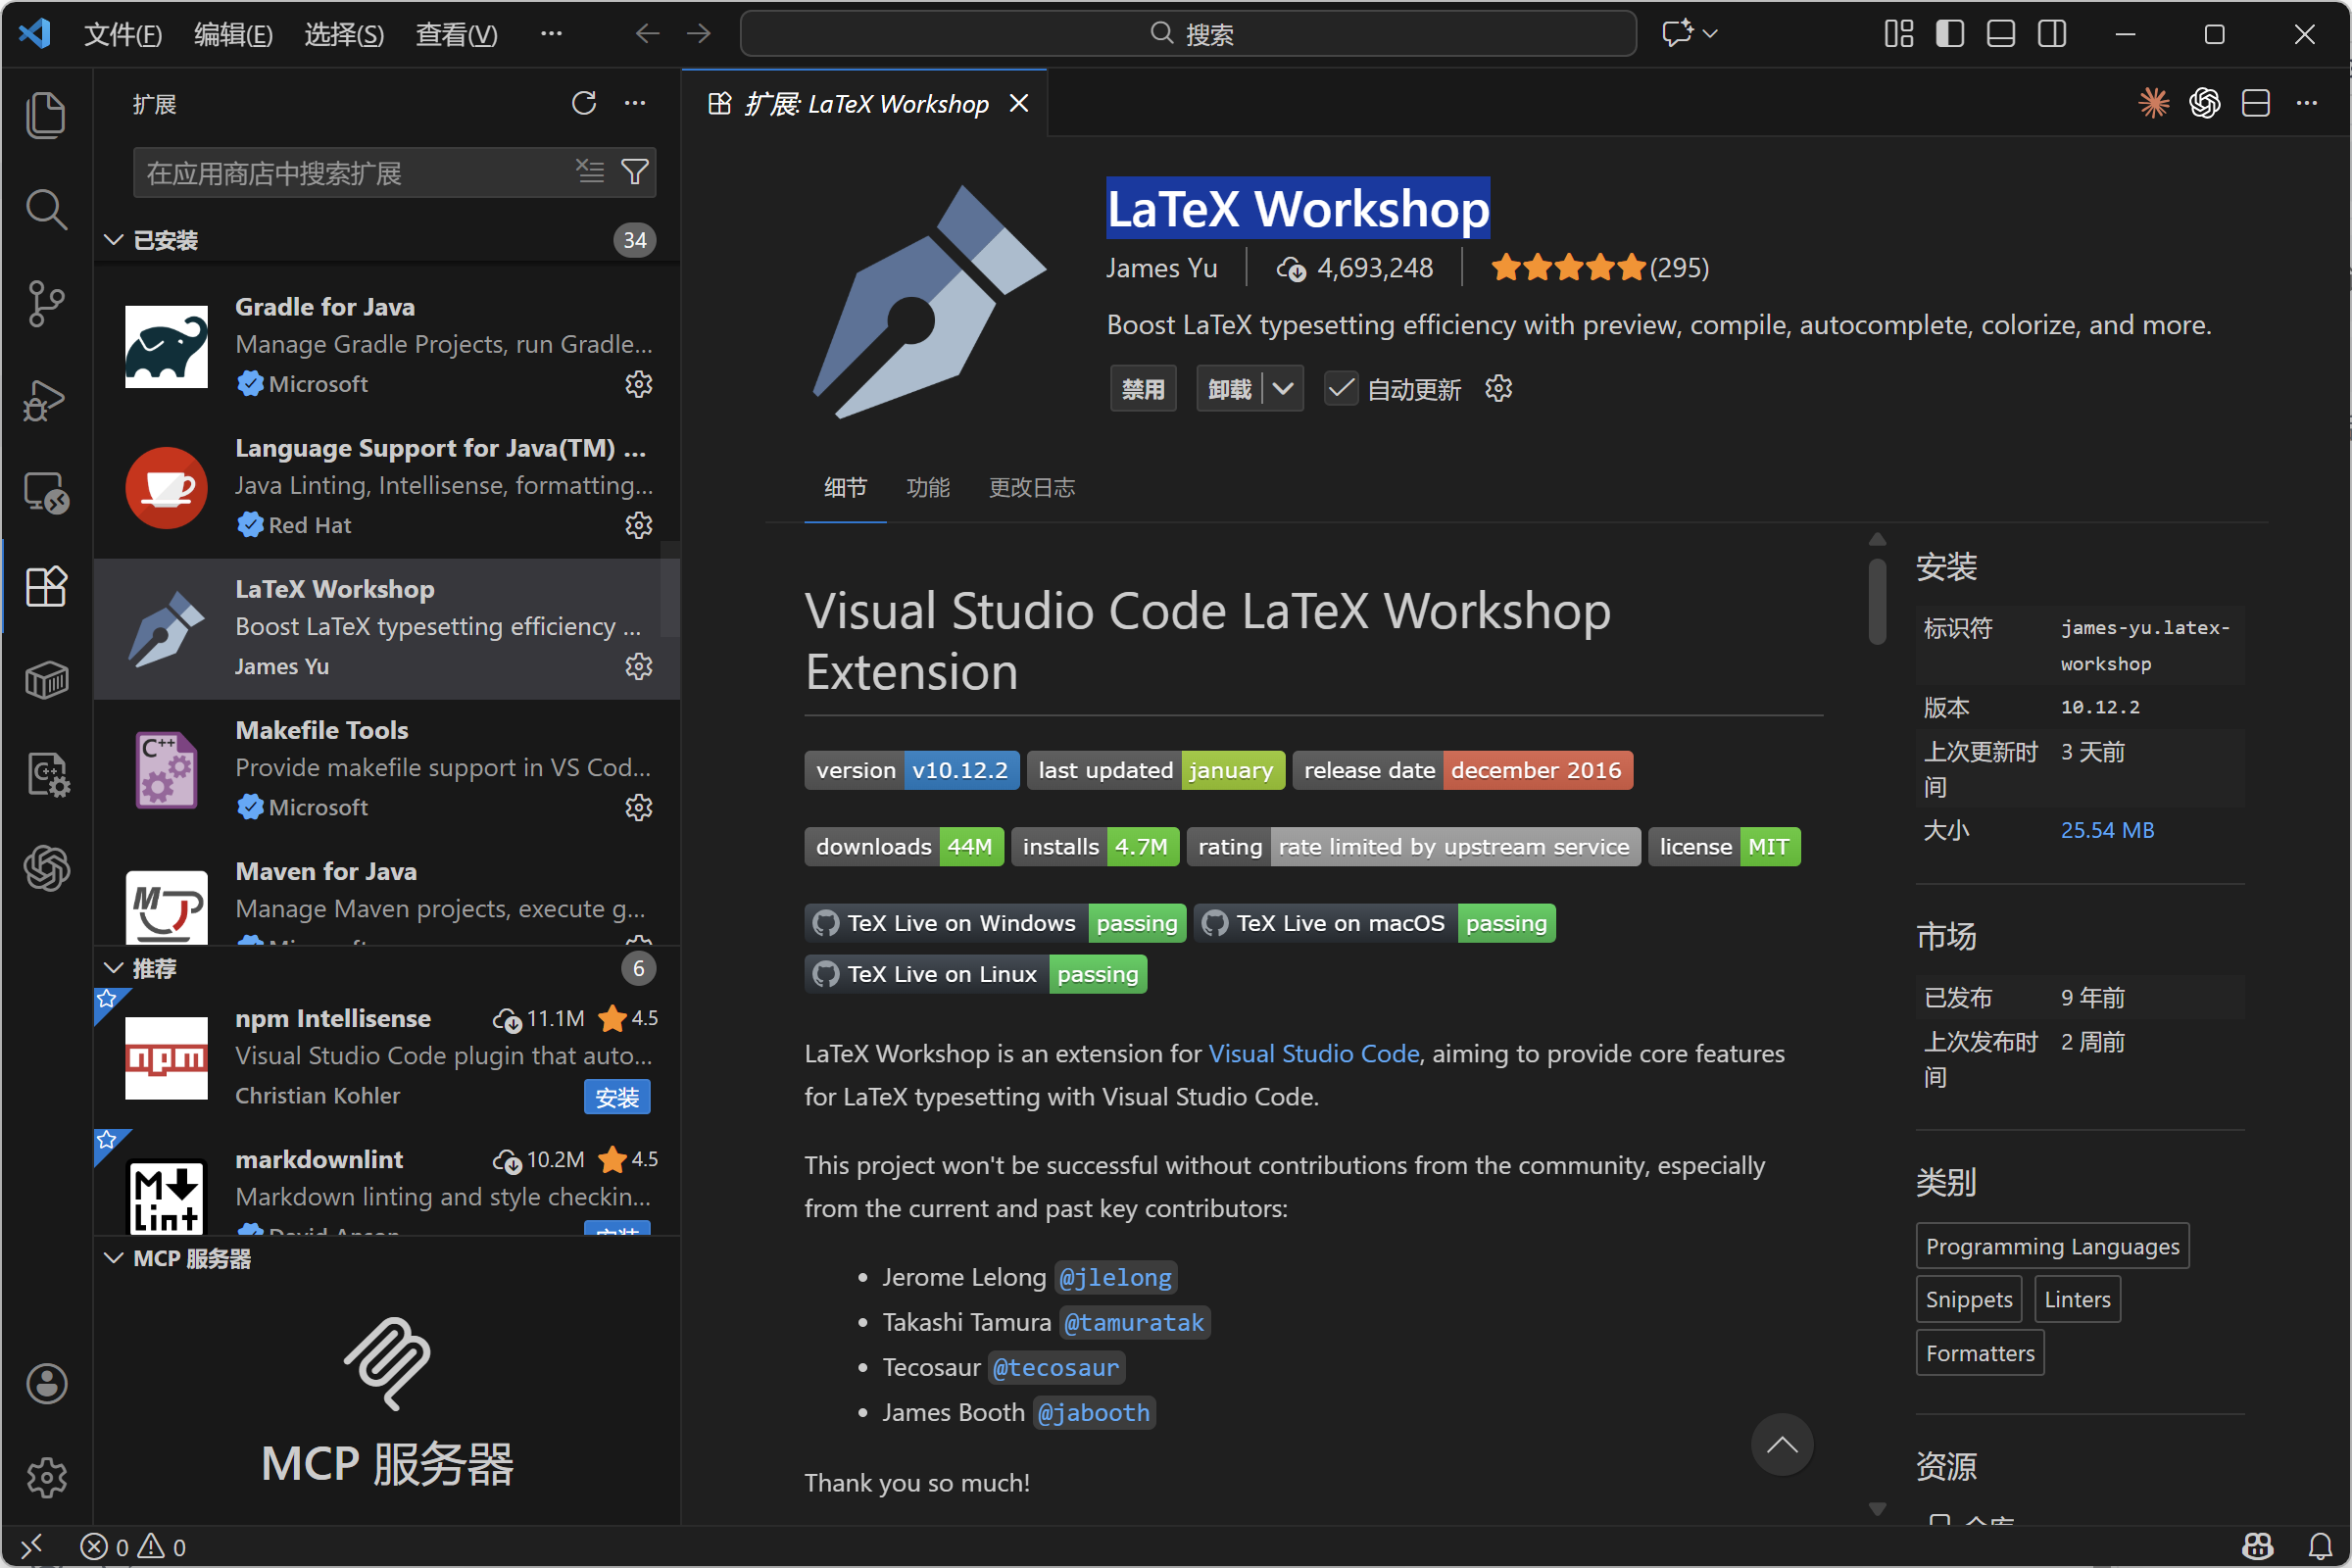Switch to the changelog tab
Screen dimensions: 2352x1568
pyautogui.click(x=1031, y=488)
